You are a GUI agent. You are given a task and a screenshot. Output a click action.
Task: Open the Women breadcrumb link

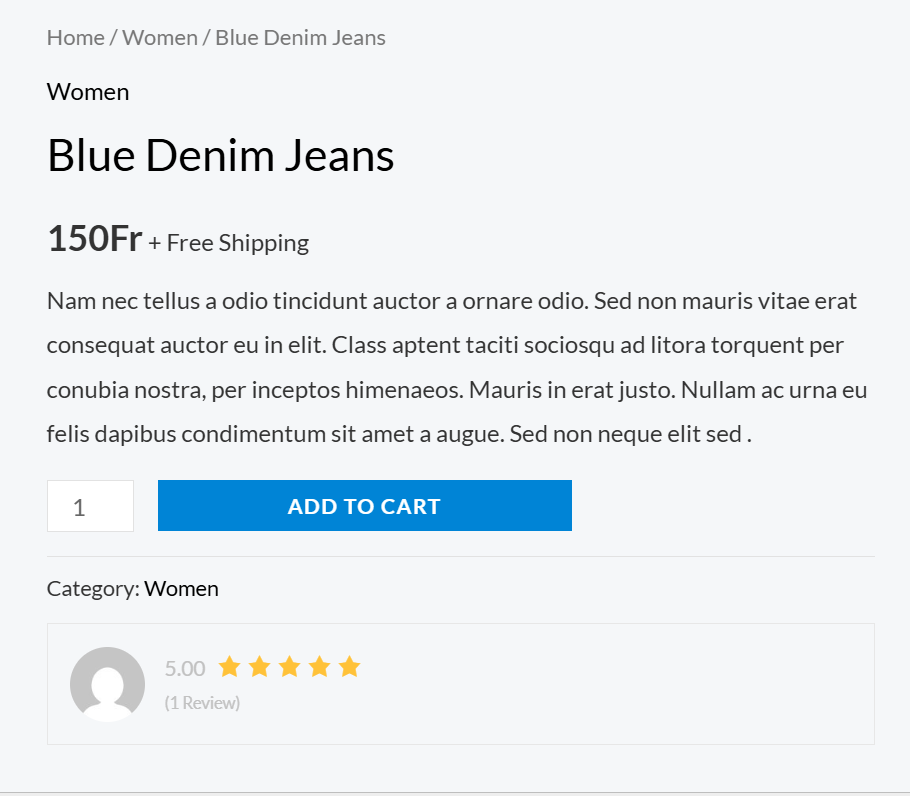point(160,38)
